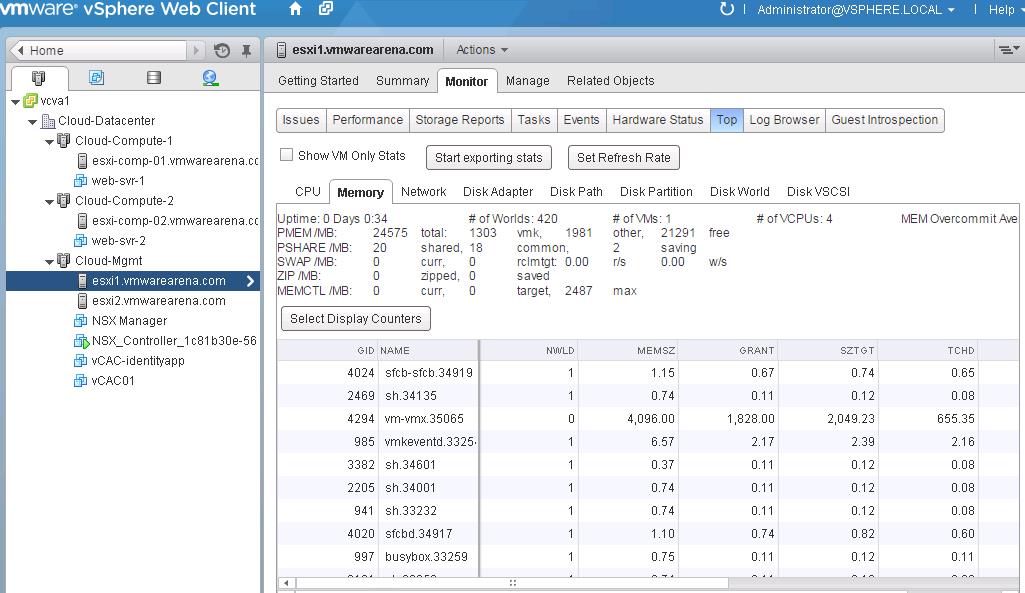This screenshot has width=1025, height=593.
Task: Open the Actions dropdown menu
Action: [482, 50]
